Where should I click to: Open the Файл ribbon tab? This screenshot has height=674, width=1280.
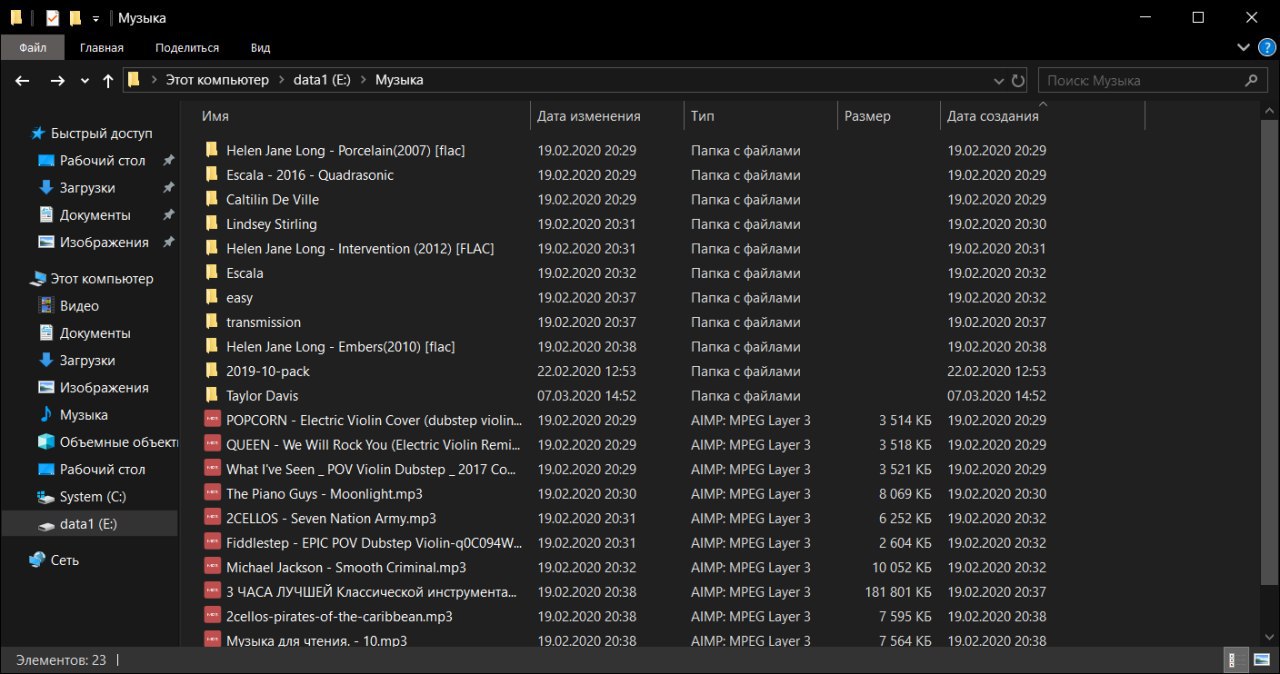pos(32,47)
